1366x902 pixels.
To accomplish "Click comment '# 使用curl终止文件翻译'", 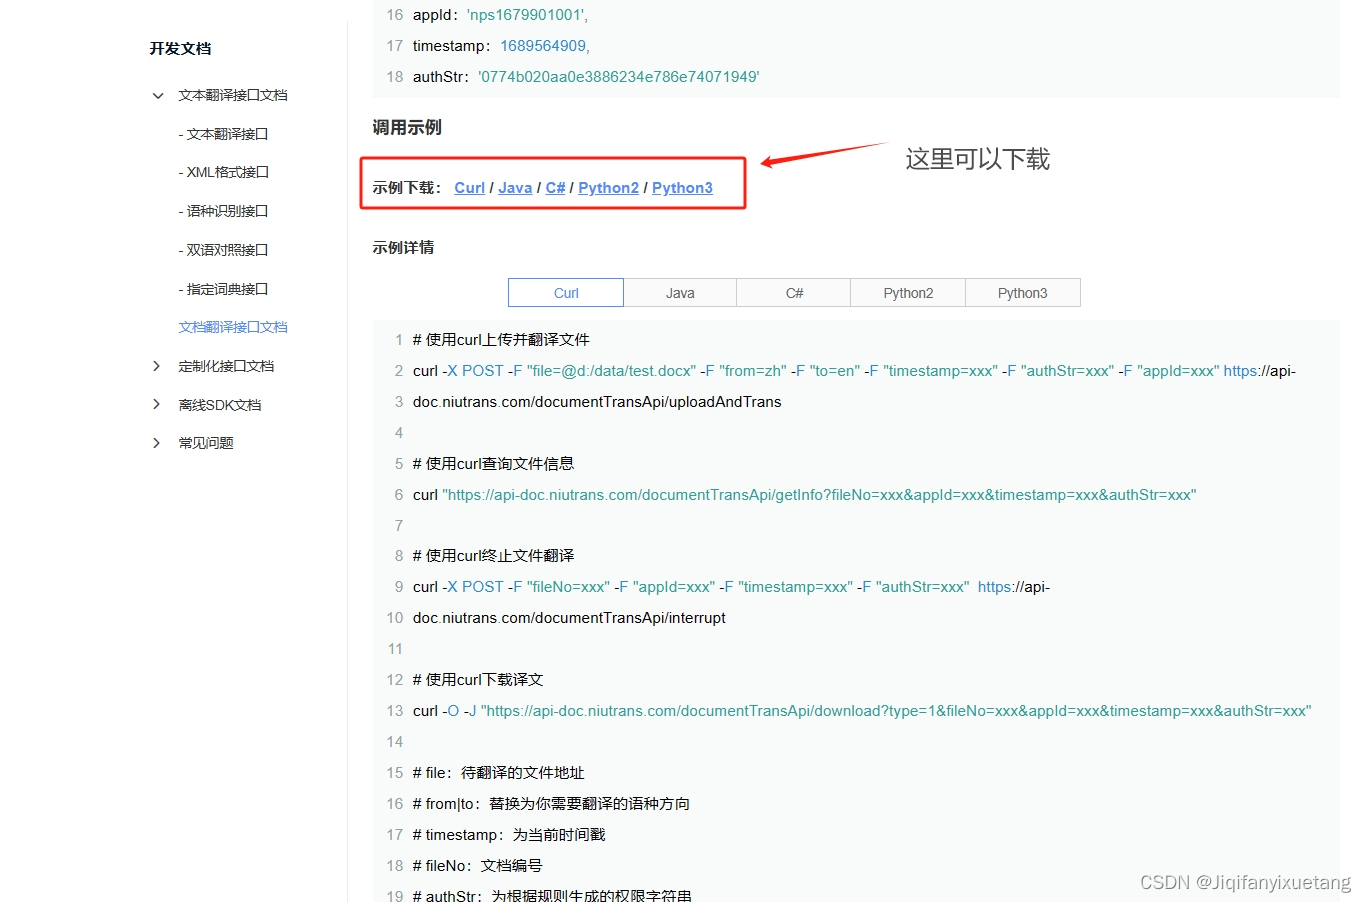I will (x=493, y=556).
